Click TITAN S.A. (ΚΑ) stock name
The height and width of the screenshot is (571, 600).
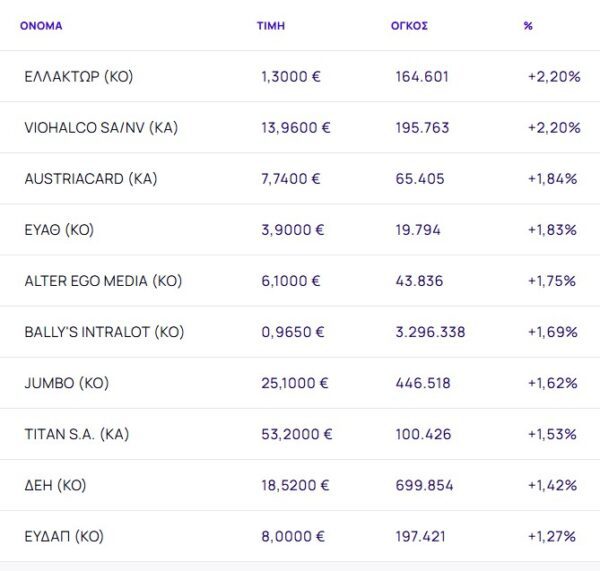(x=77, y=434)
